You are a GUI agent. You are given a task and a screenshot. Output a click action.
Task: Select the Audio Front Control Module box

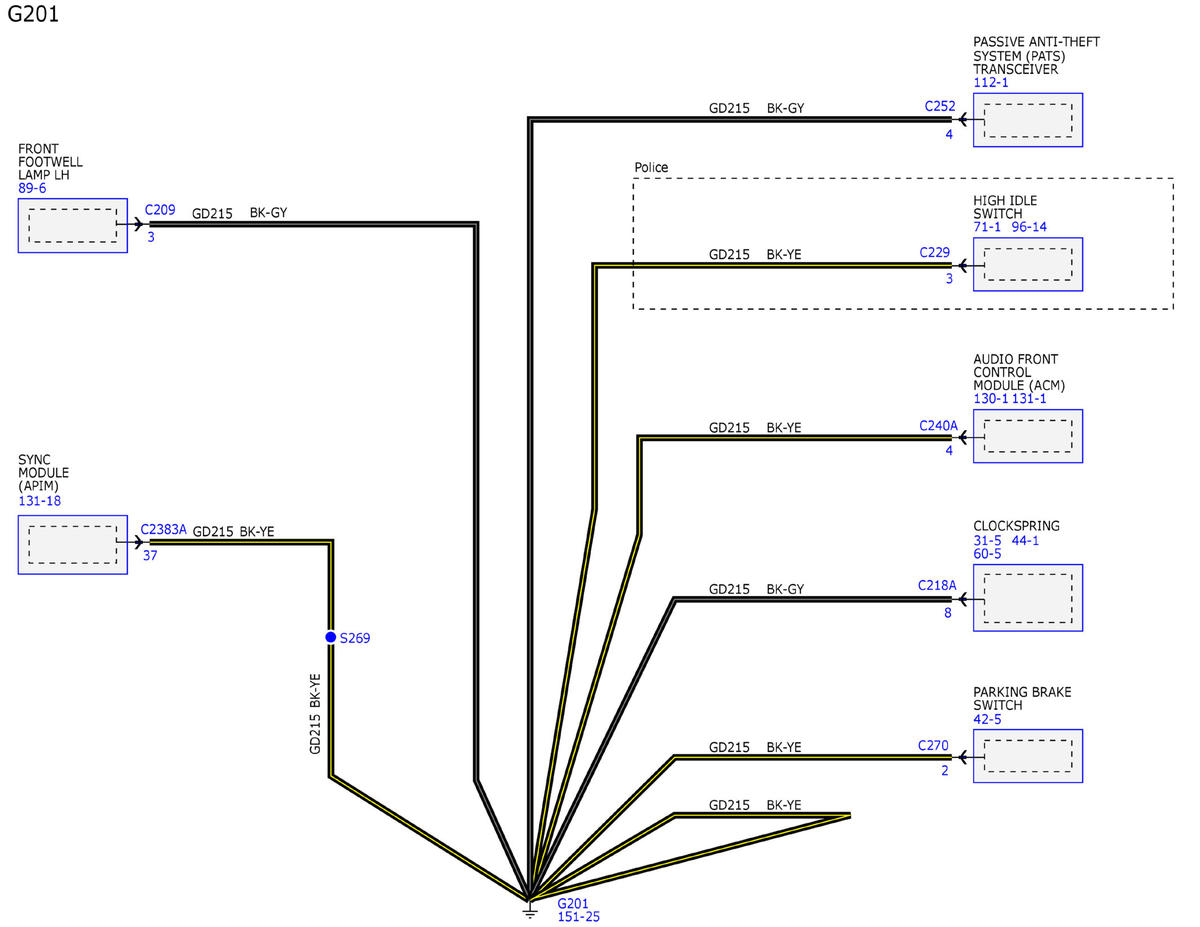pyautogui.click(x=1028, y=436)
